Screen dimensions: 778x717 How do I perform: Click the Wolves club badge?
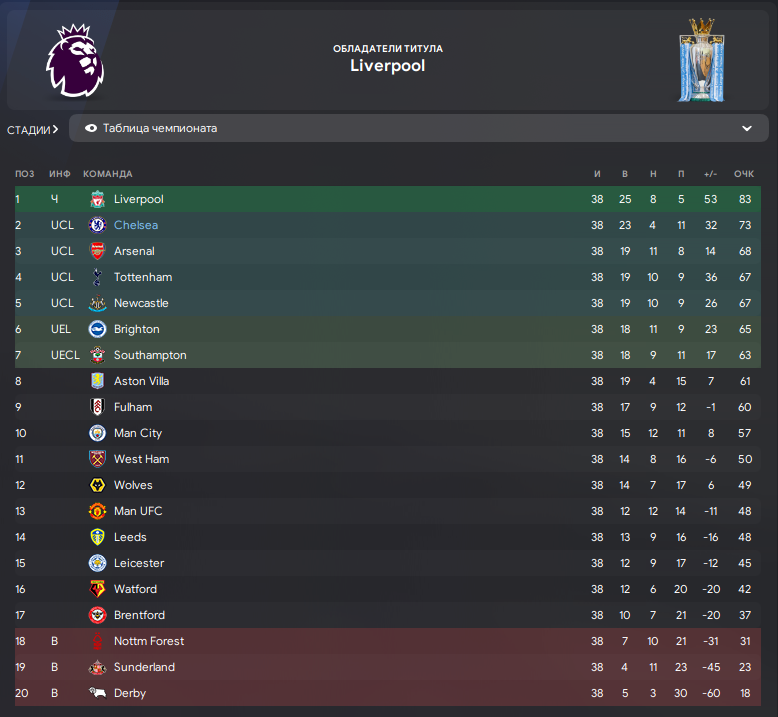97,485
